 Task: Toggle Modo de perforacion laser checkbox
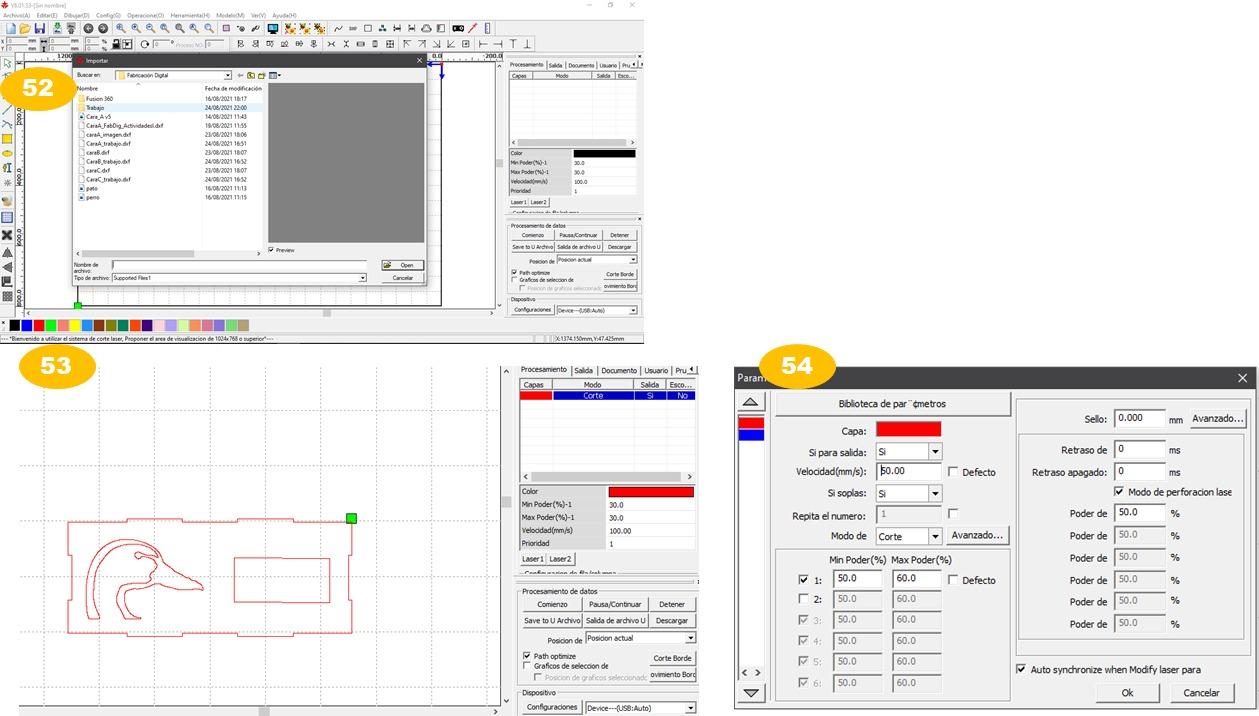pos(1119,492)
